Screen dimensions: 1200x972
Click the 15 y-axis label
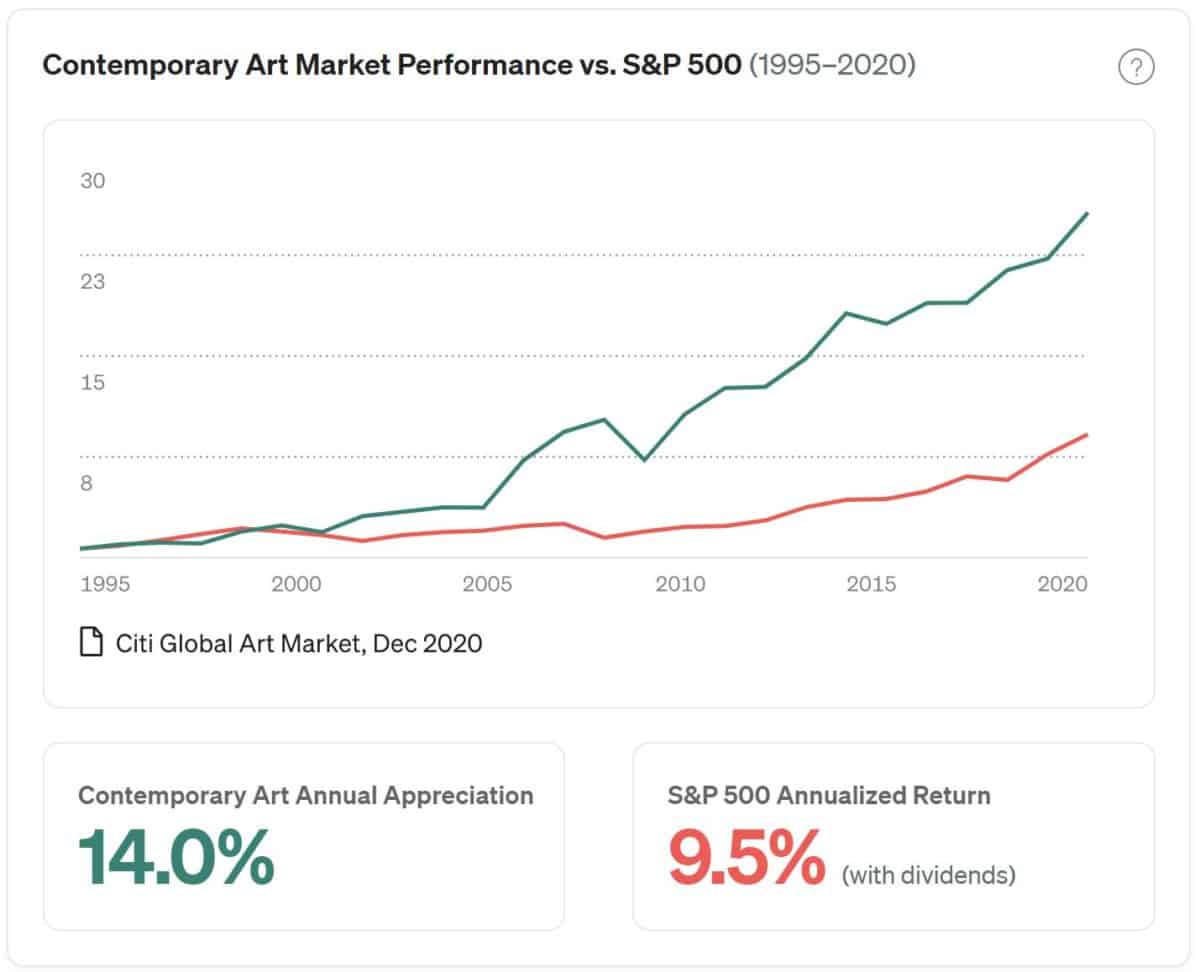[93, 383]
